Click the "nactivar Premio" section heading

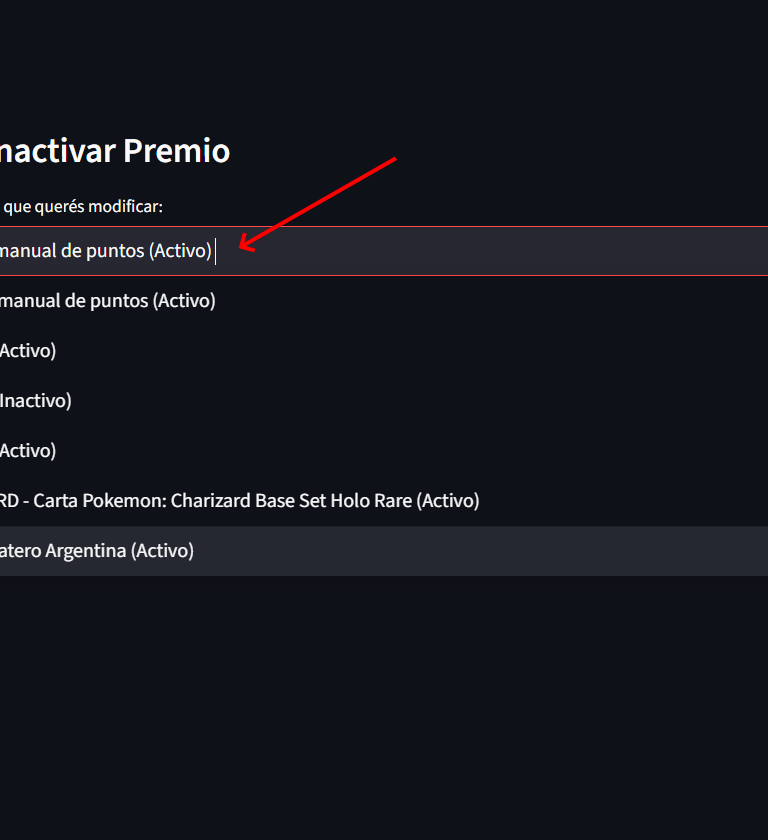(114, 151)
